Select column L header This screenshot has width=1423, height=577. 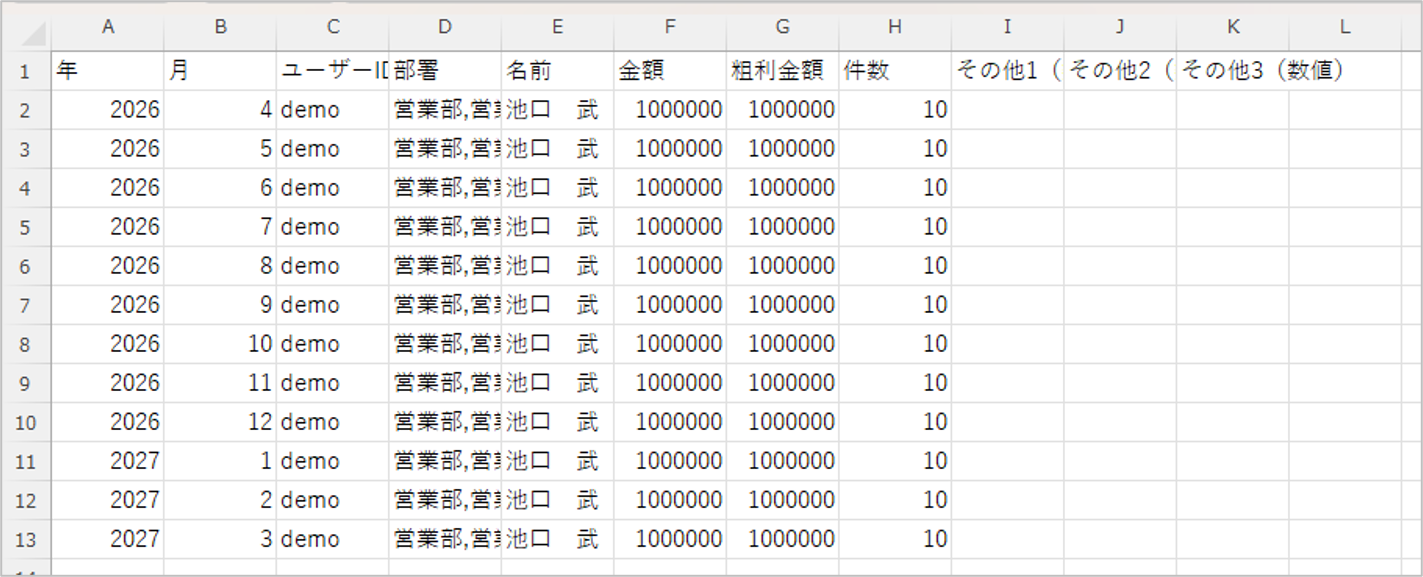coord(1345,28)
